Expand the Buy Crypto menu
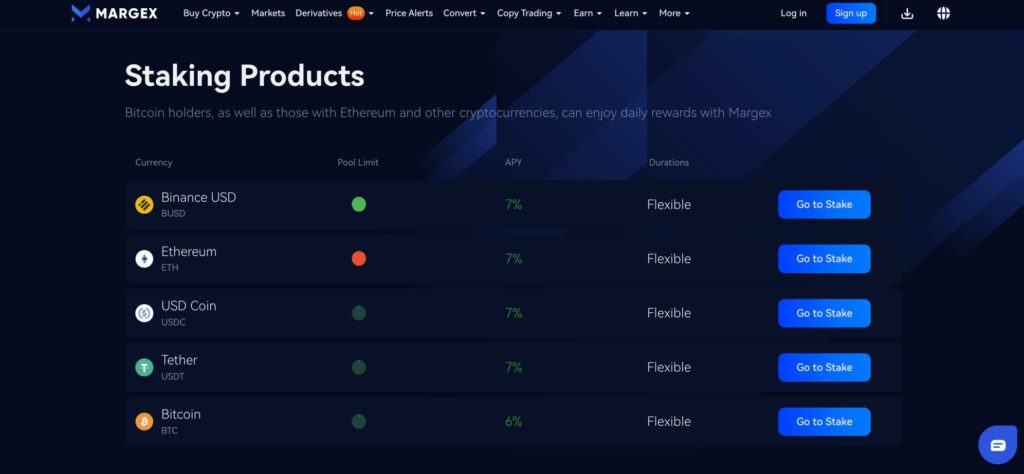 (x=211, y=13)
